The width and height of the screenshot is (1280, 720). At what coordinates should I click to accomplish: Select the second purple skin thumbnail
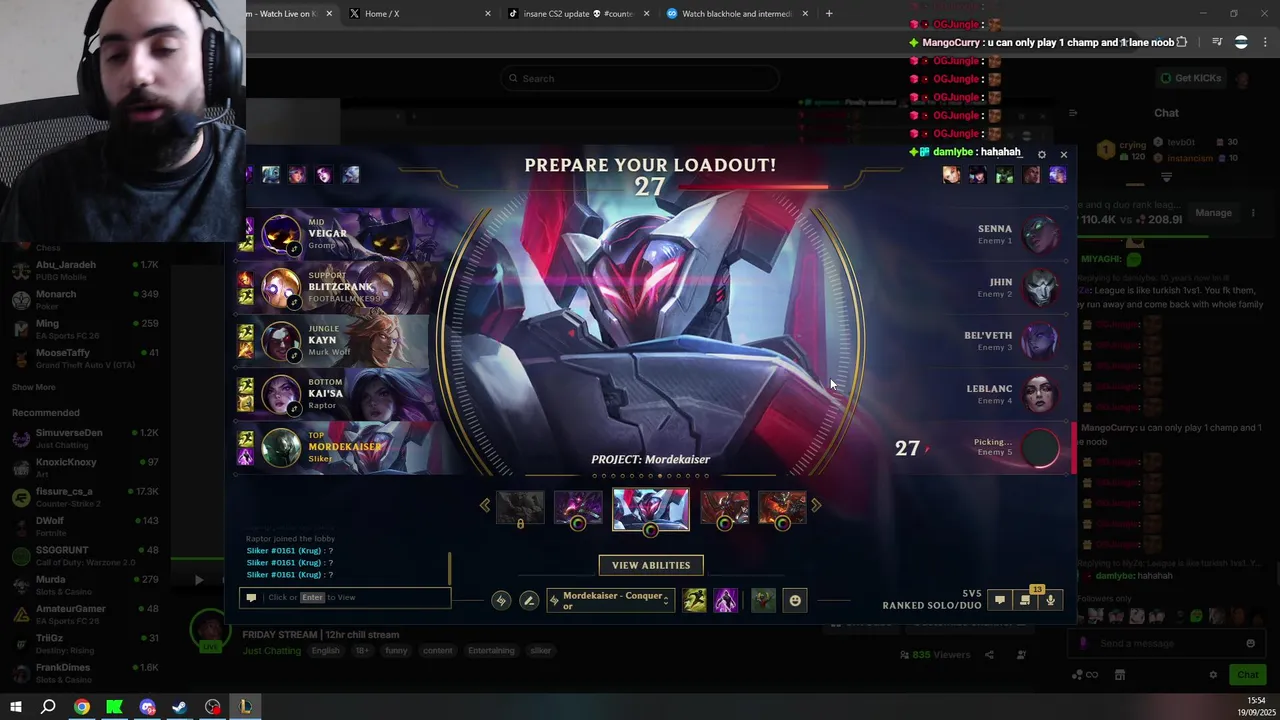coord(578,508)
